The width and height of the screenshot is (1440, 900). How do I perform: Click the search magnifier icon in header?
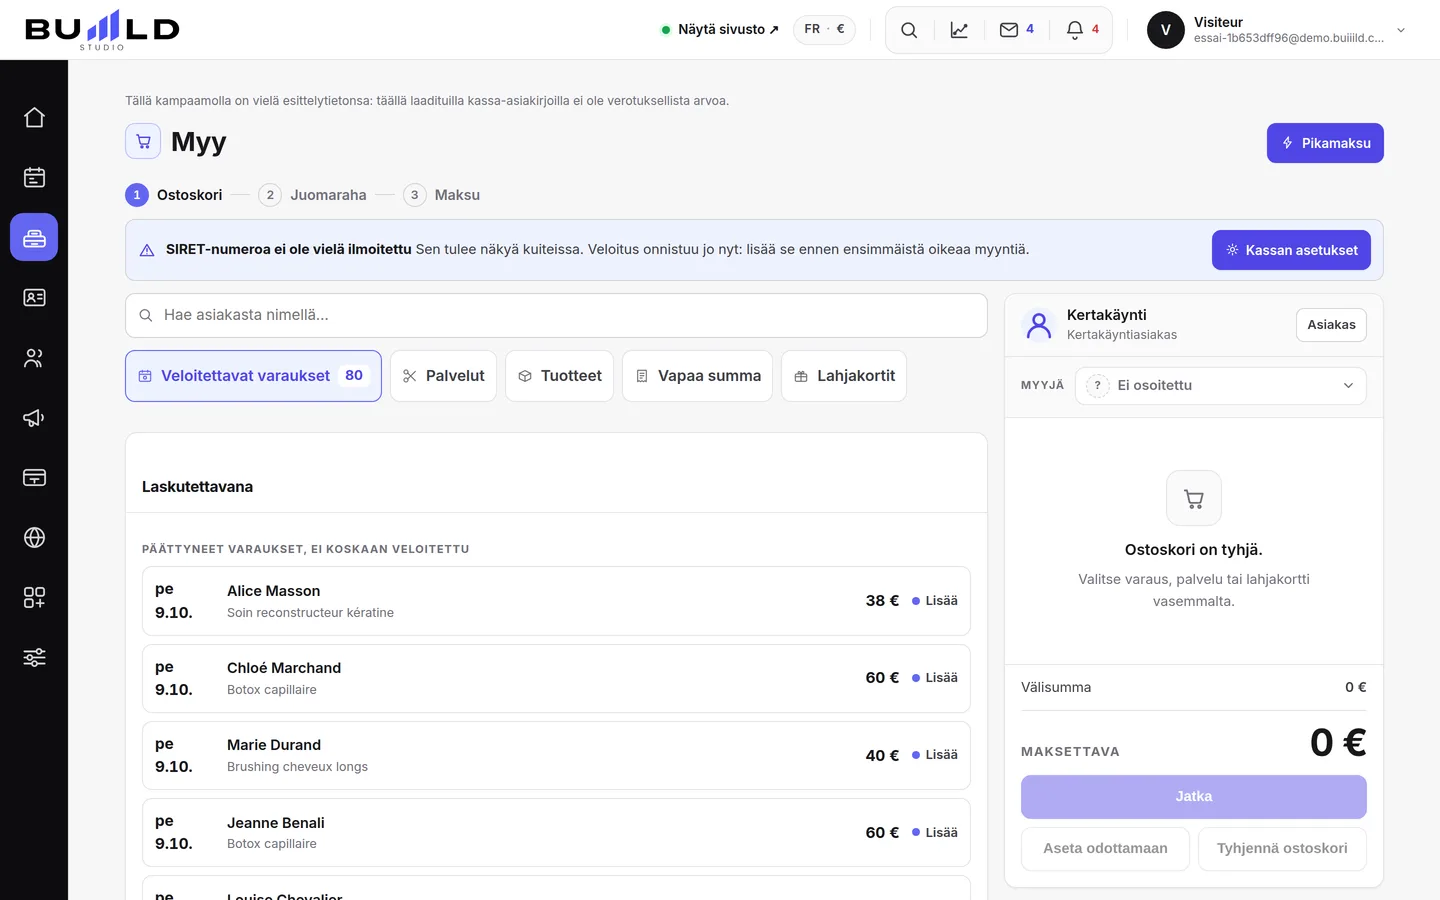pyautogui.click(x=909, y=30)
